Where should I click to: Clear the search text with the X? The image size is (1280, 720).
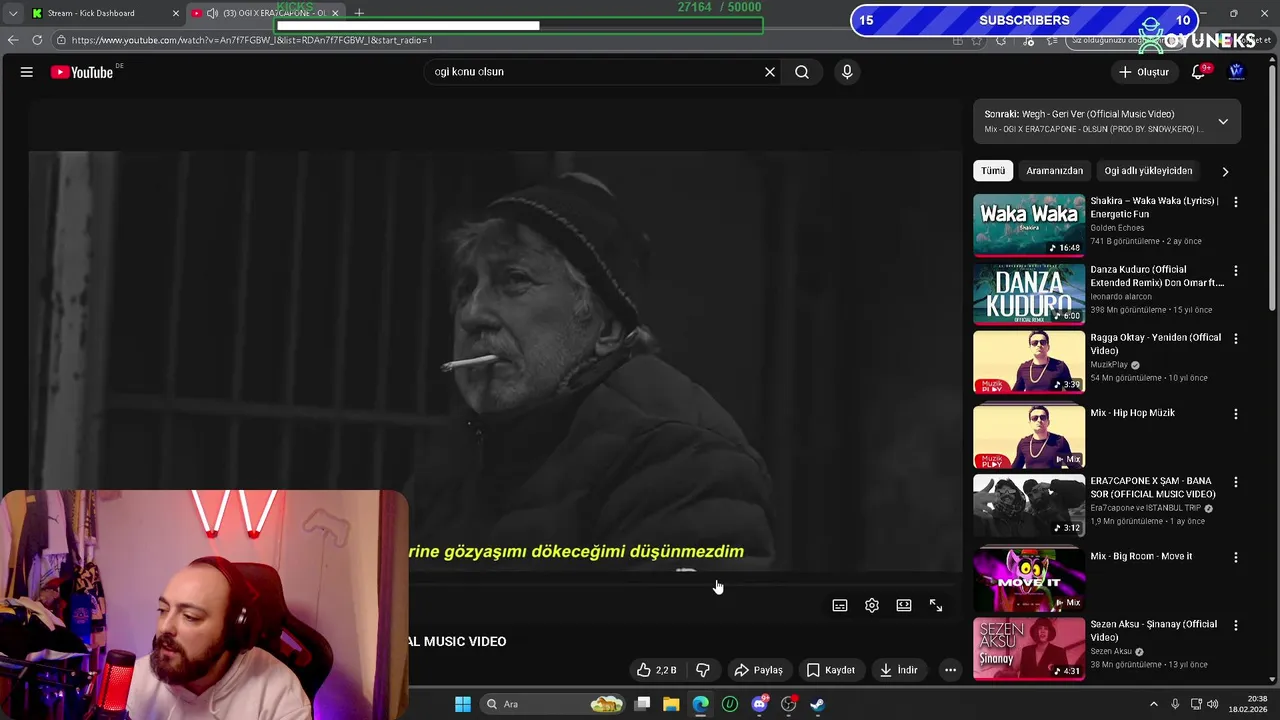[x=770, y=72]
